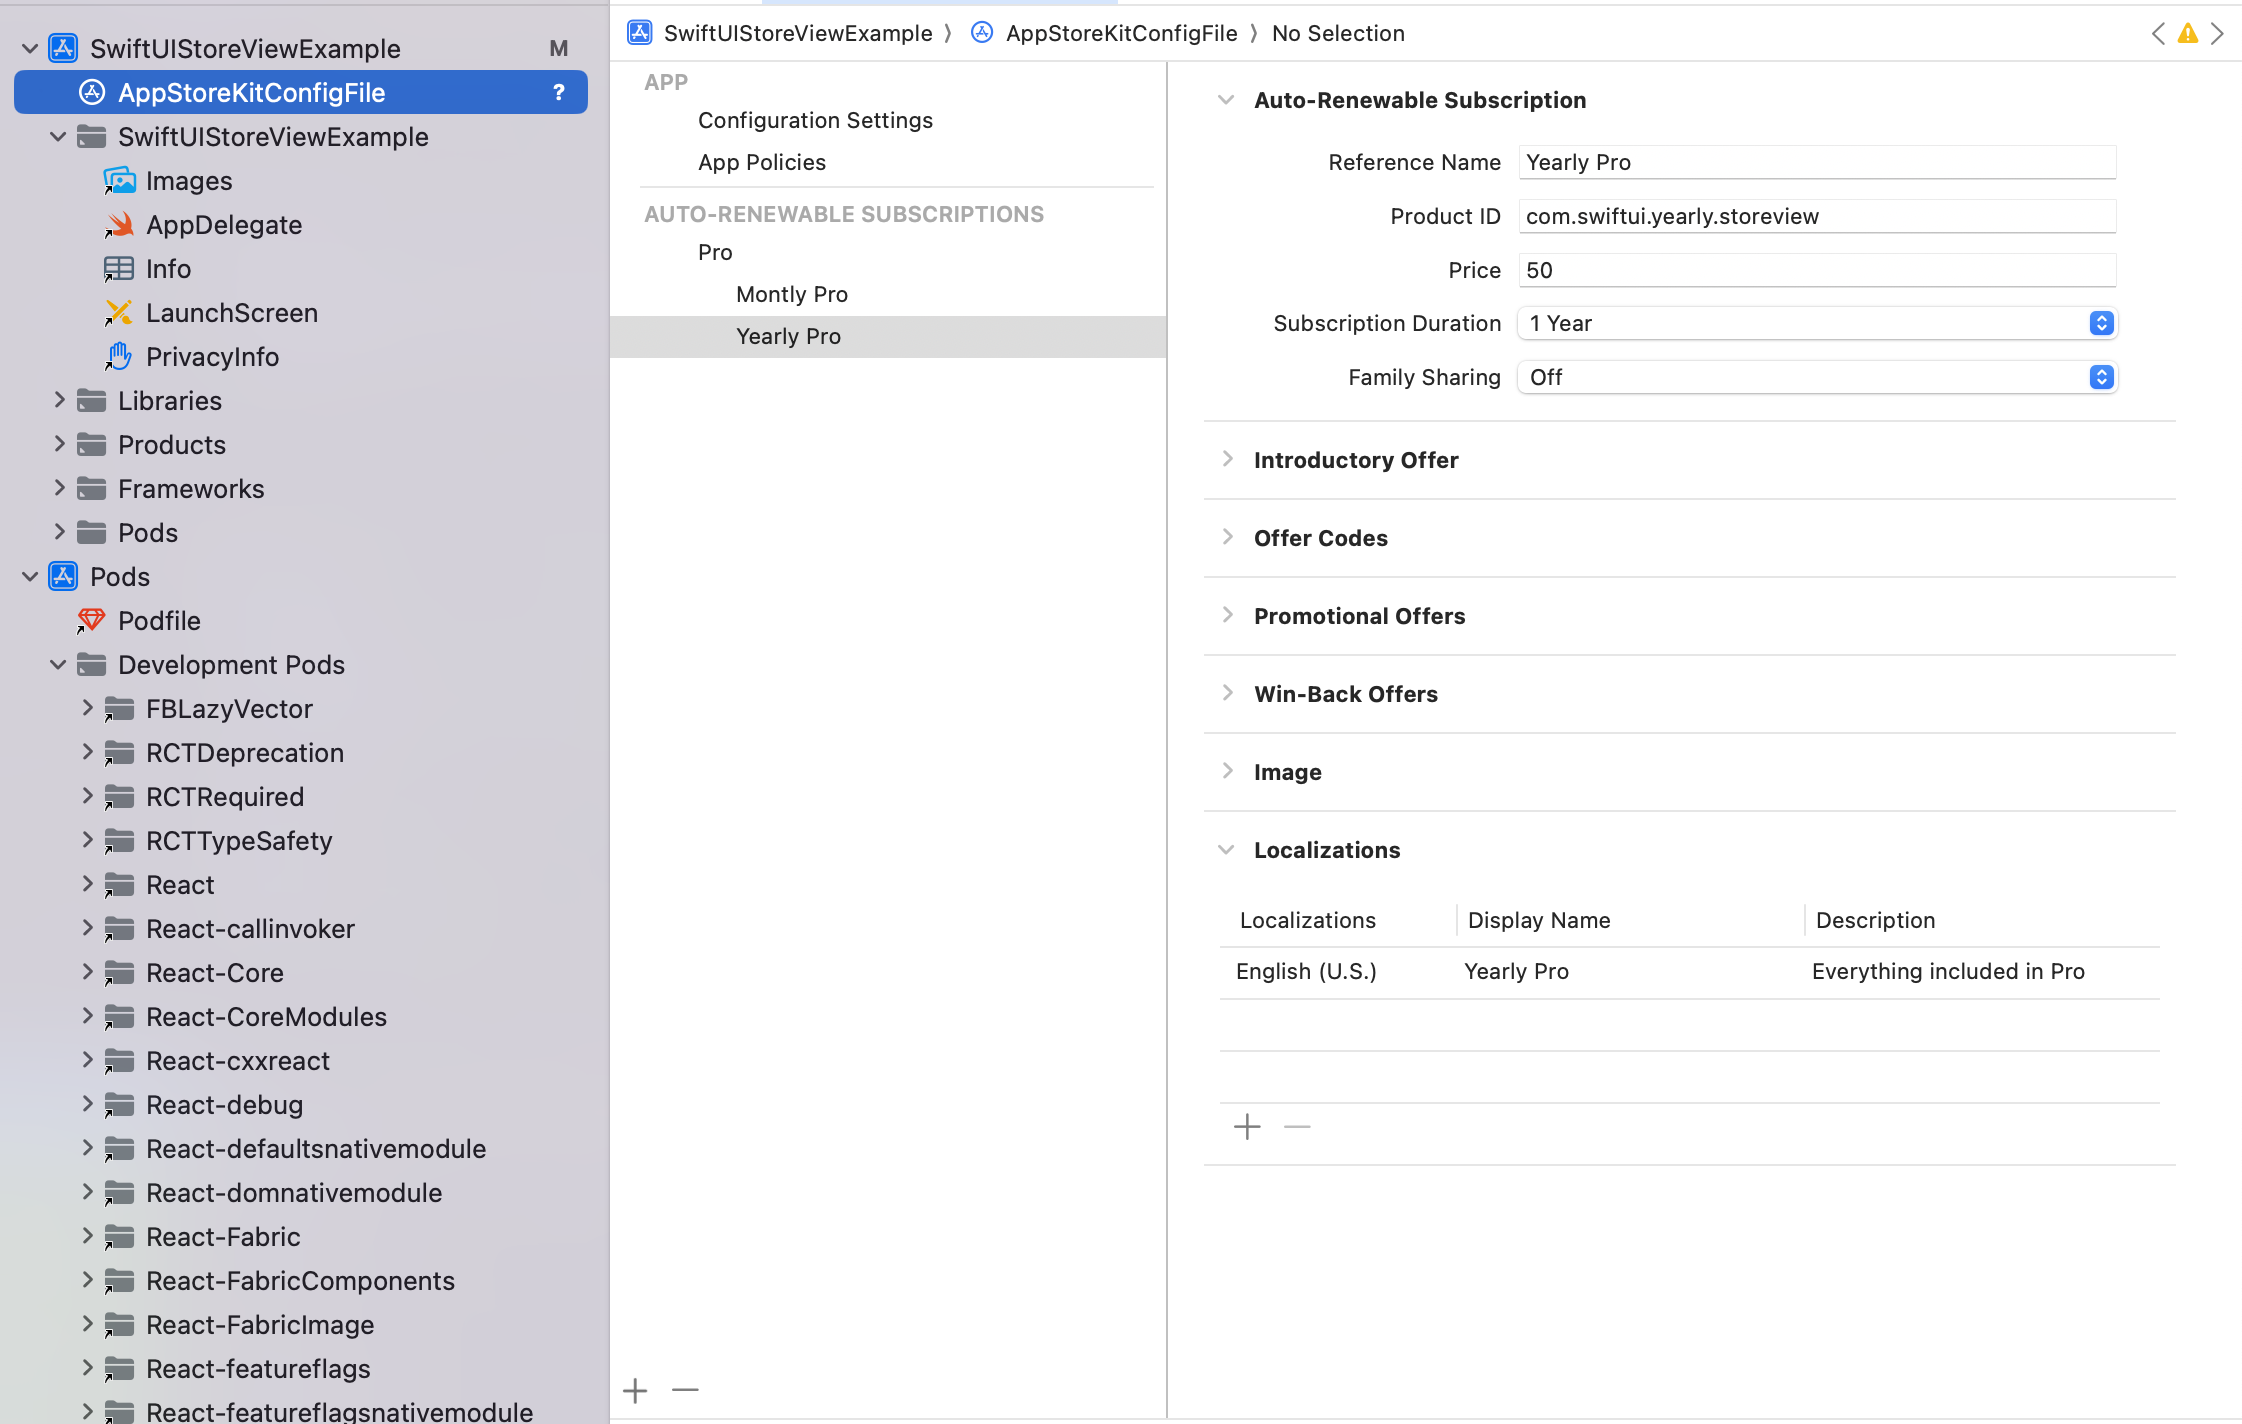Click the AppDelegate Swift file icon

tap(120, 225)
